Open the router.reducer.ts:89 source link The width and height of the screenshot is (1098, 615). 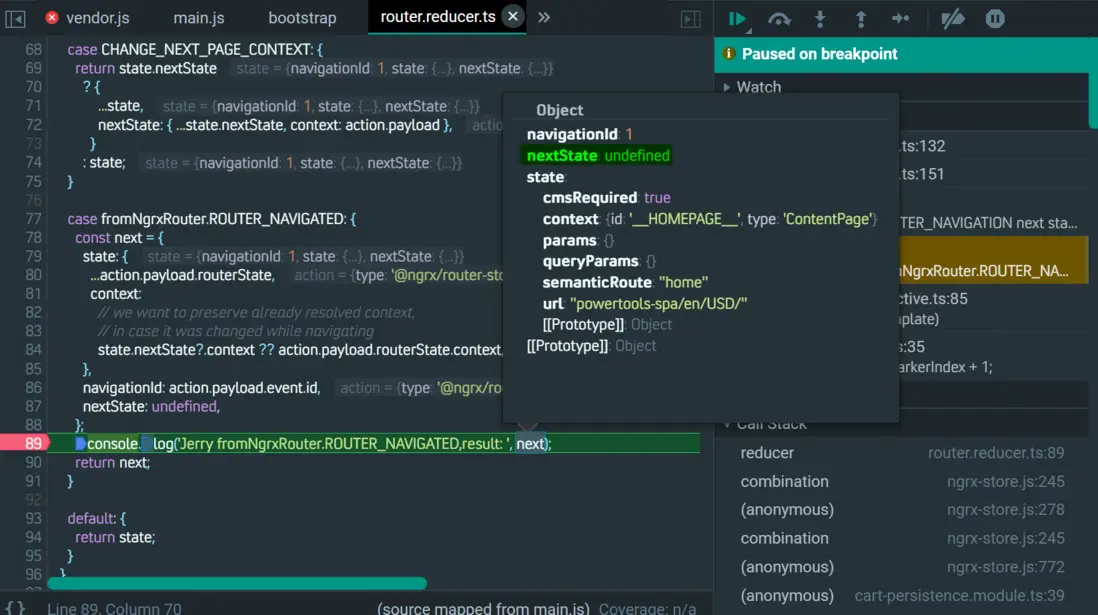(x=995, y=453)
